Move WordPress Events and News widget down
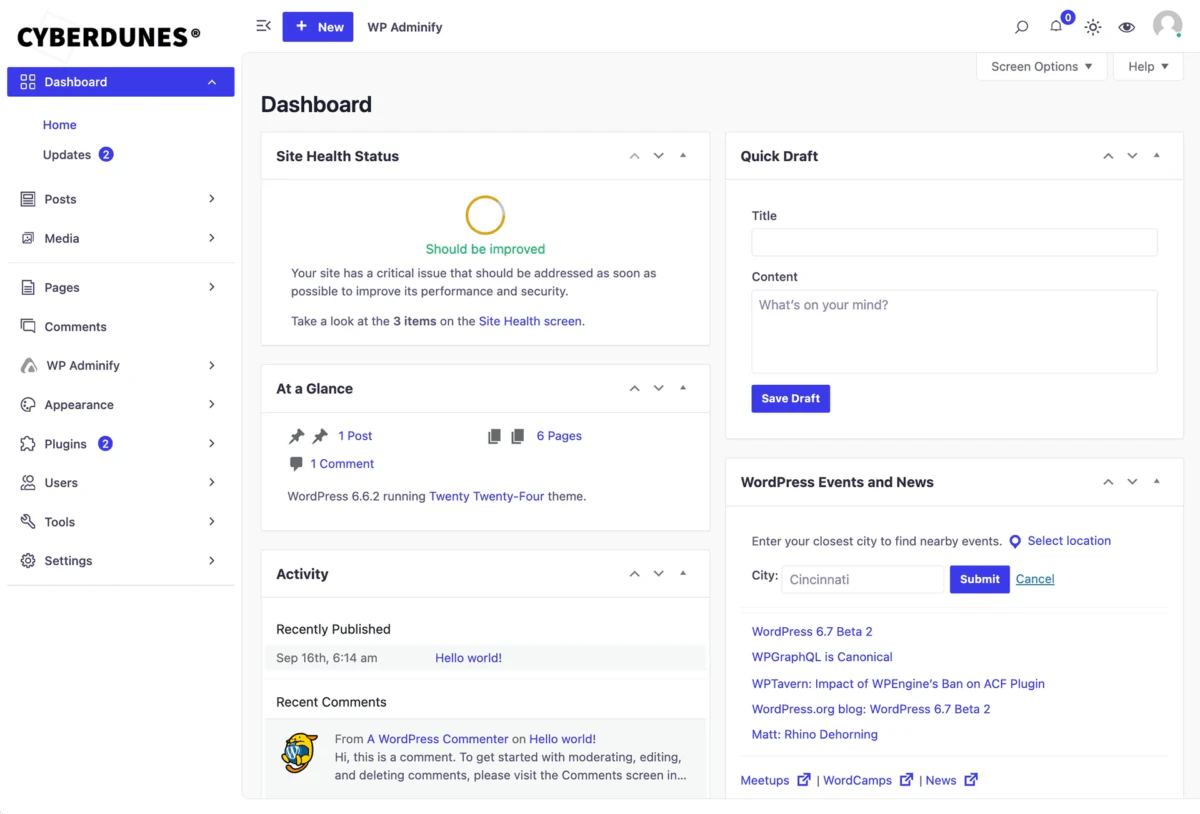Viewport: 1200px width, 814px height. click(x=1132, y=482)
